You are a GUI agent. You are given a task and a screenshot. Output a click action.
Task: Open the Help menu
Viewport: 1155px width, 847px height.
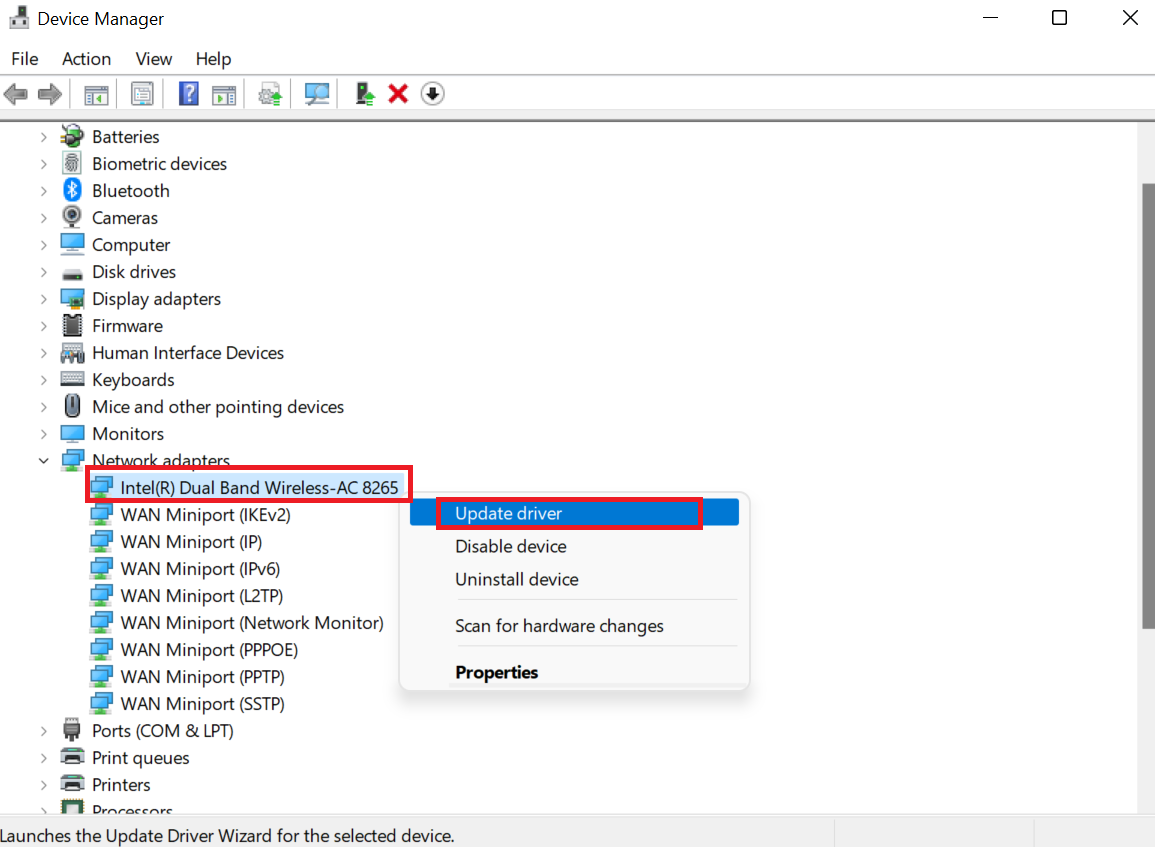coord(213,59)
